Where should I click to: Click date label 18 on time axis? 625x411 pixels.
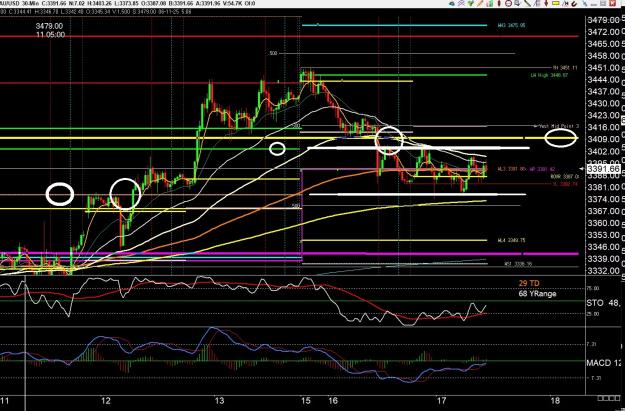pos(554,400)
